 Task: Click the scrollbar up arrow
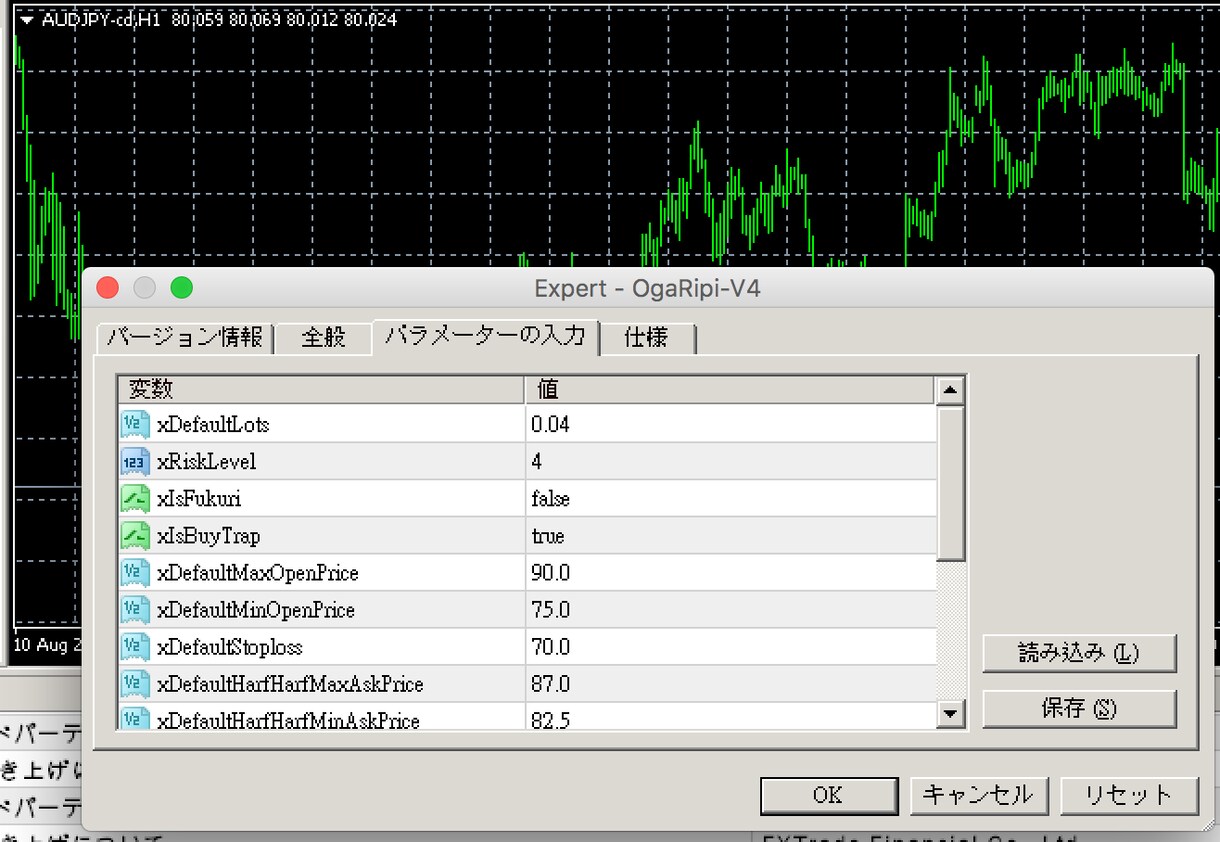950,390
